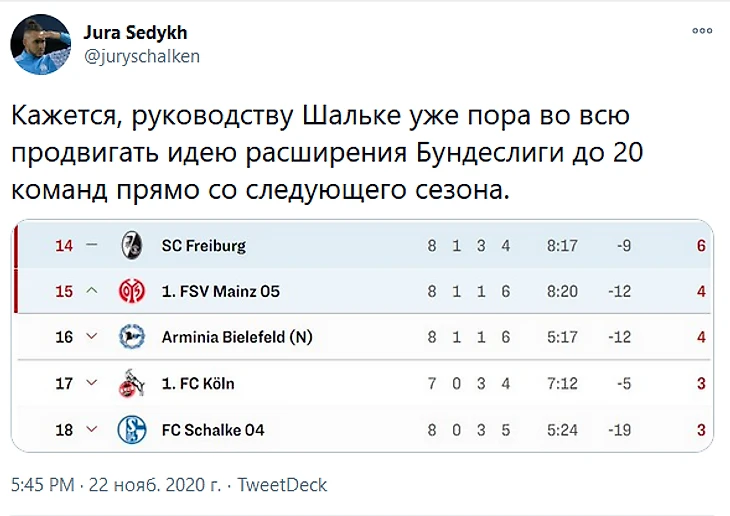730x516 pixels.
Task: Click the SC Freiburg club crest
Action: click(130, 246)
